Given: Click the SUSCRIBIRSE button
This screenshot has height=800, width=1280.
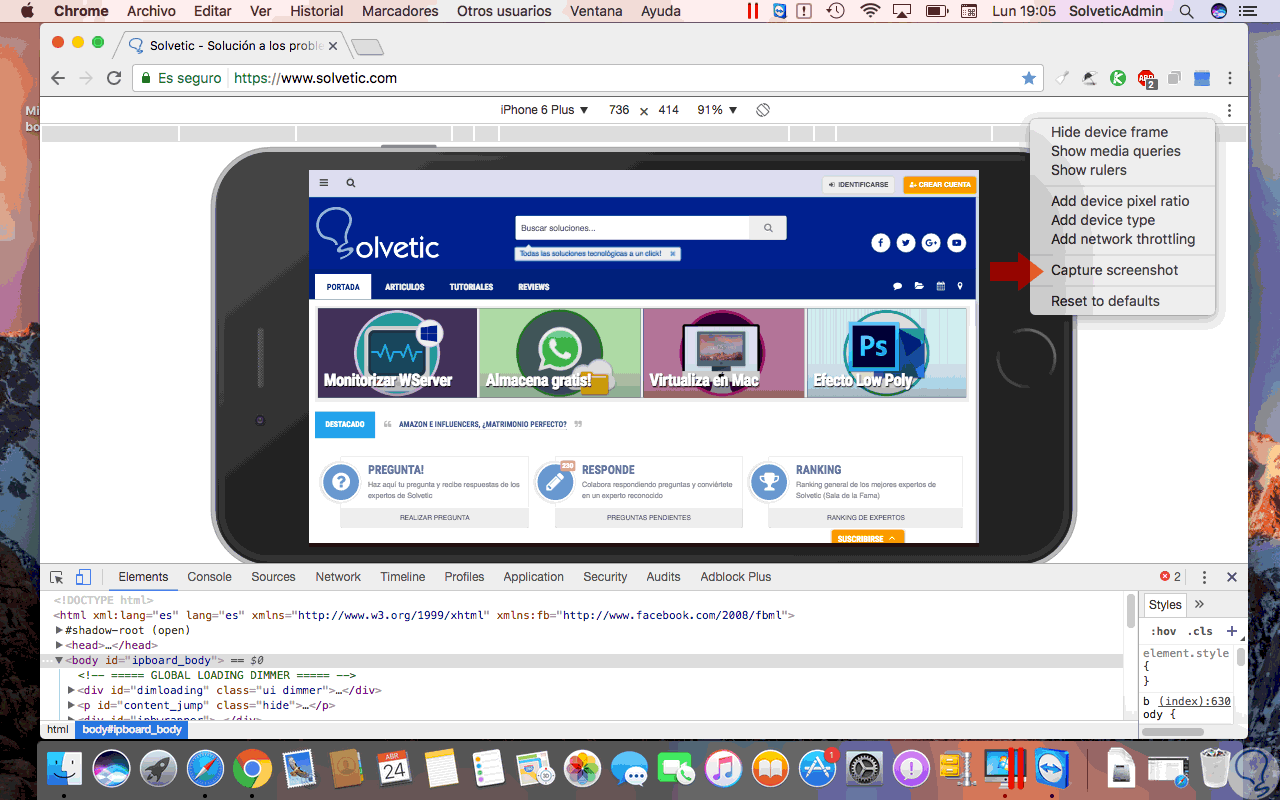Looking at the screenshot, I should point(867,538).
